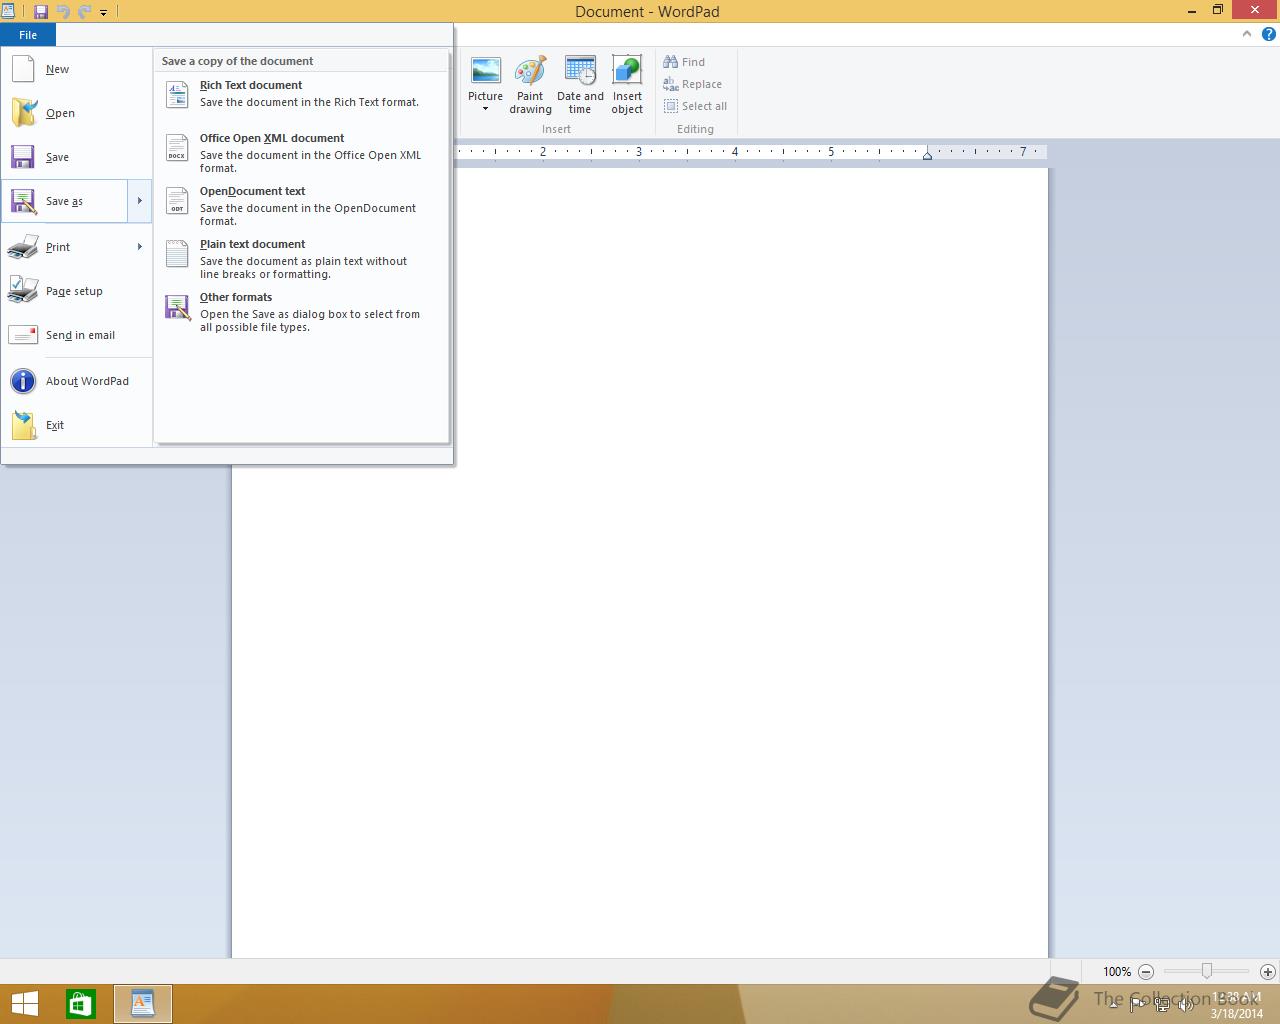Viewport: 1280px width, 1024px height.
Task: Save copy as Rich Text document
Action: click(x=301, y=94)
